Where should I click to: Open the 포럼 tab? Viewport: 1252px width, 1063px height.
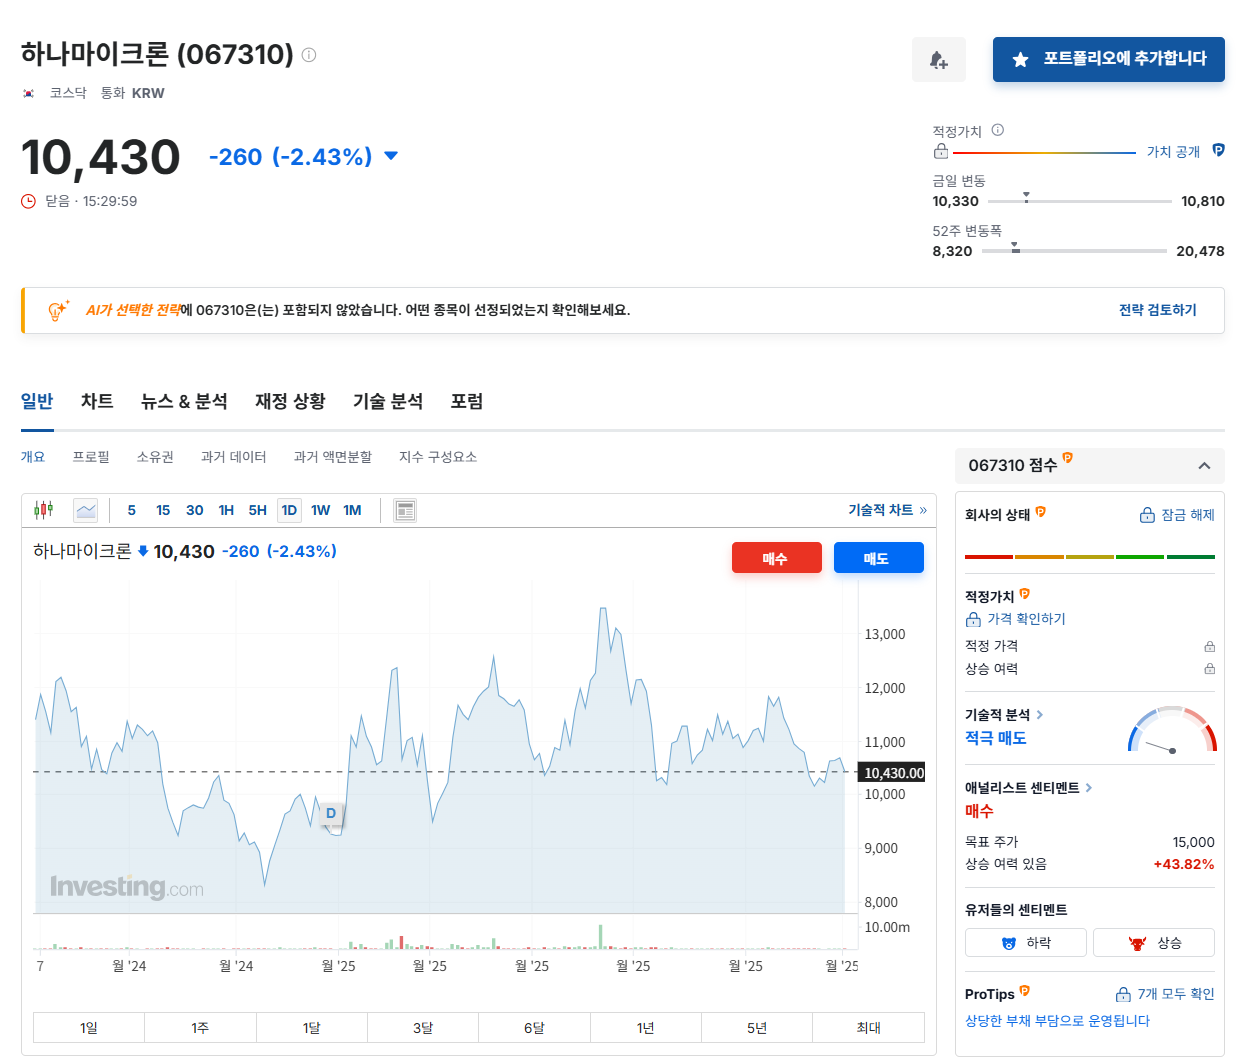tap(467, 401)
